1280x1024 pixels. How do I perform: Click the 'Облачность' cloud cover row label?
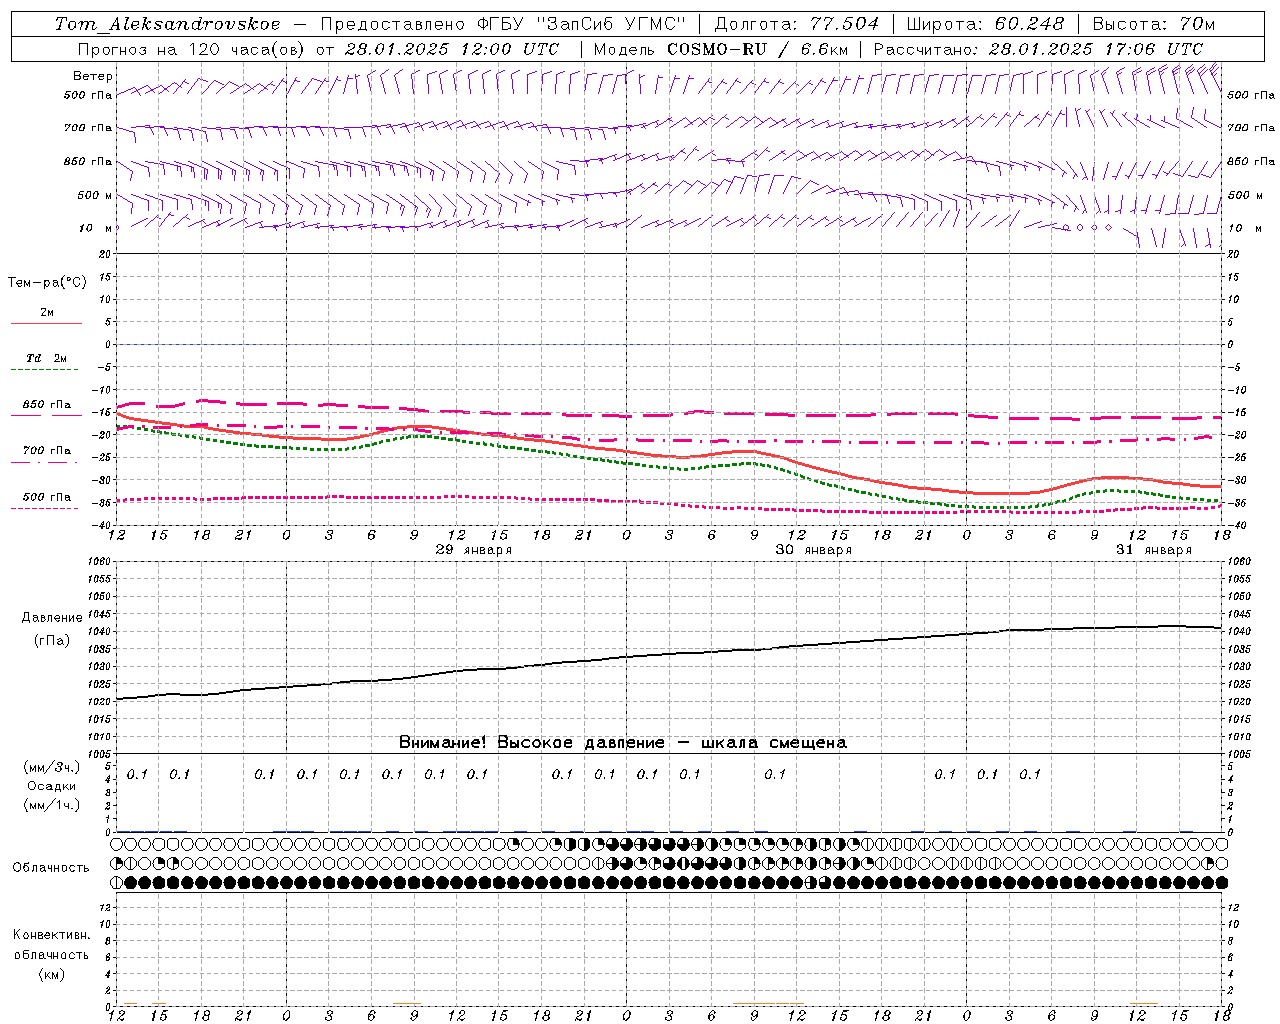[51, 868]
